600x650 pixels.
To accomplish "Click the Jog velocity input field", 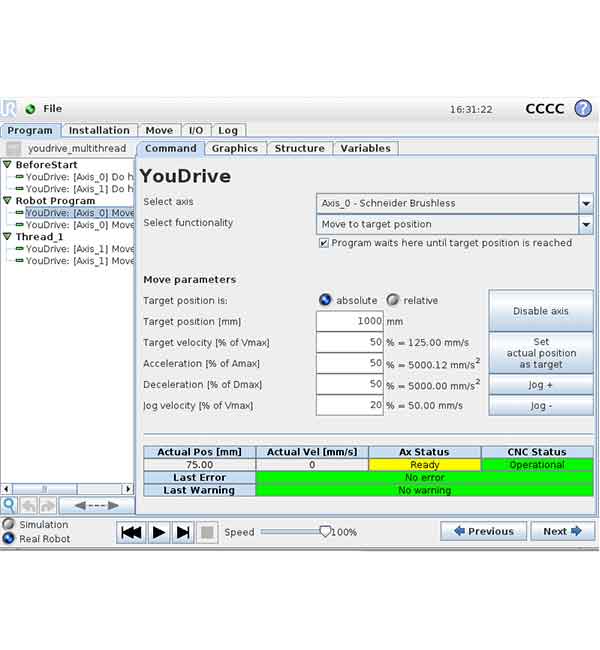I will coord(350,405).
